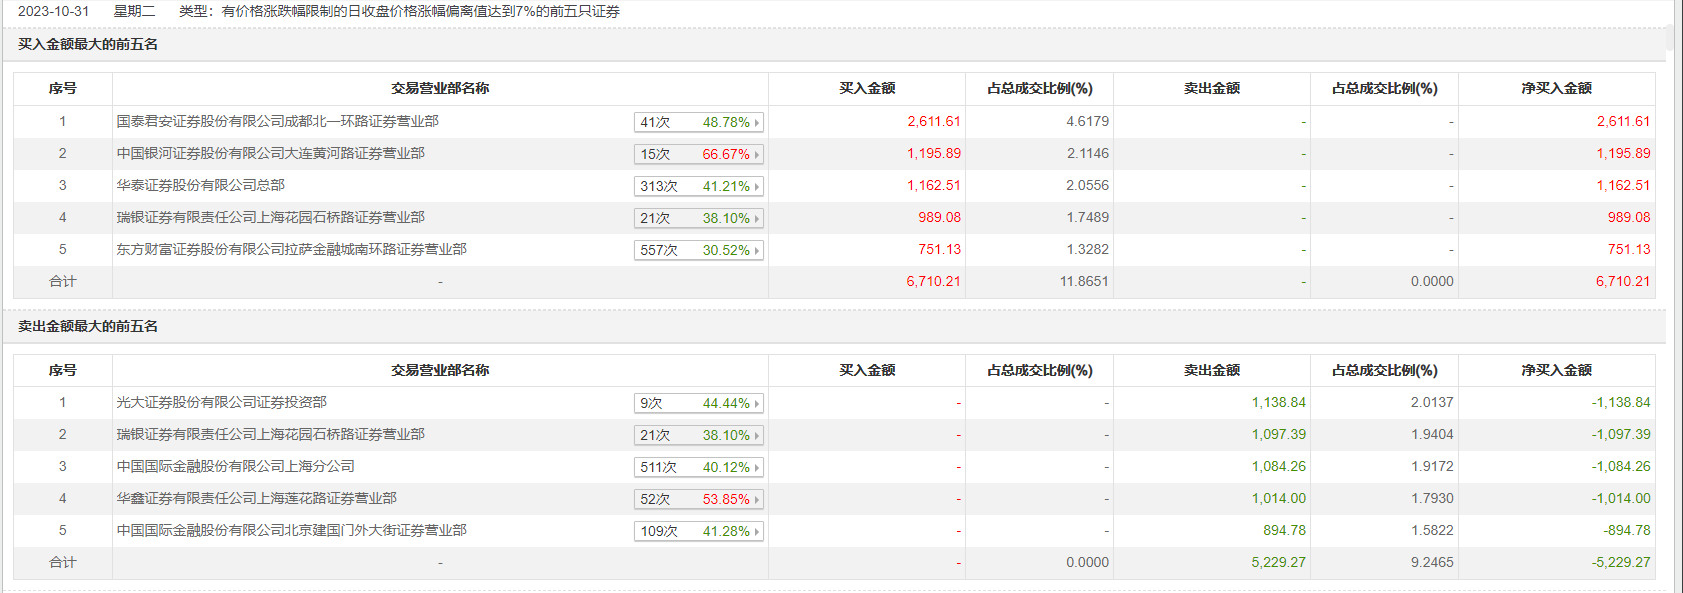This screenshot has width=1683, height=593.
Task: Click the date 2023-10-31
Action: point(53,11)
